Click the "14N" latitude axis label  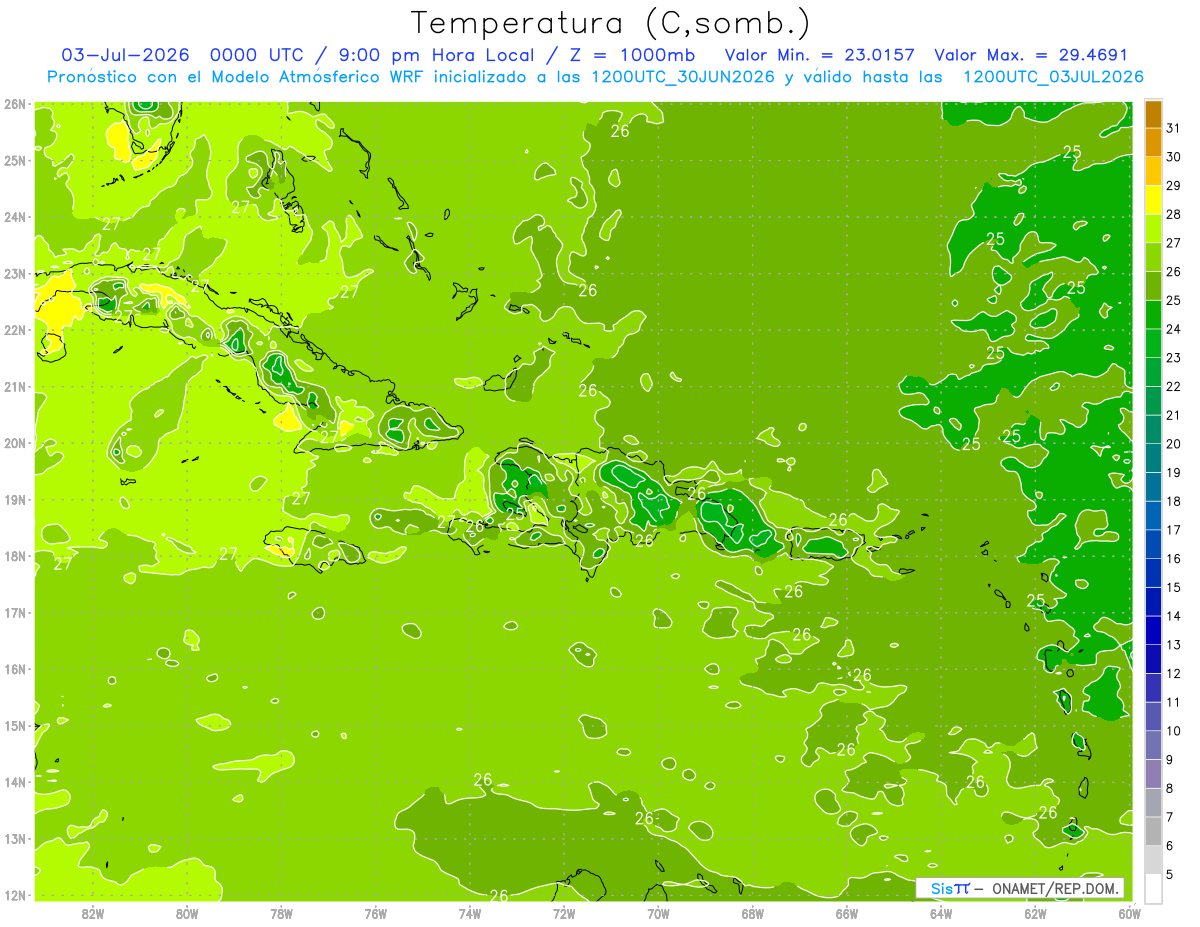point(15,782)
